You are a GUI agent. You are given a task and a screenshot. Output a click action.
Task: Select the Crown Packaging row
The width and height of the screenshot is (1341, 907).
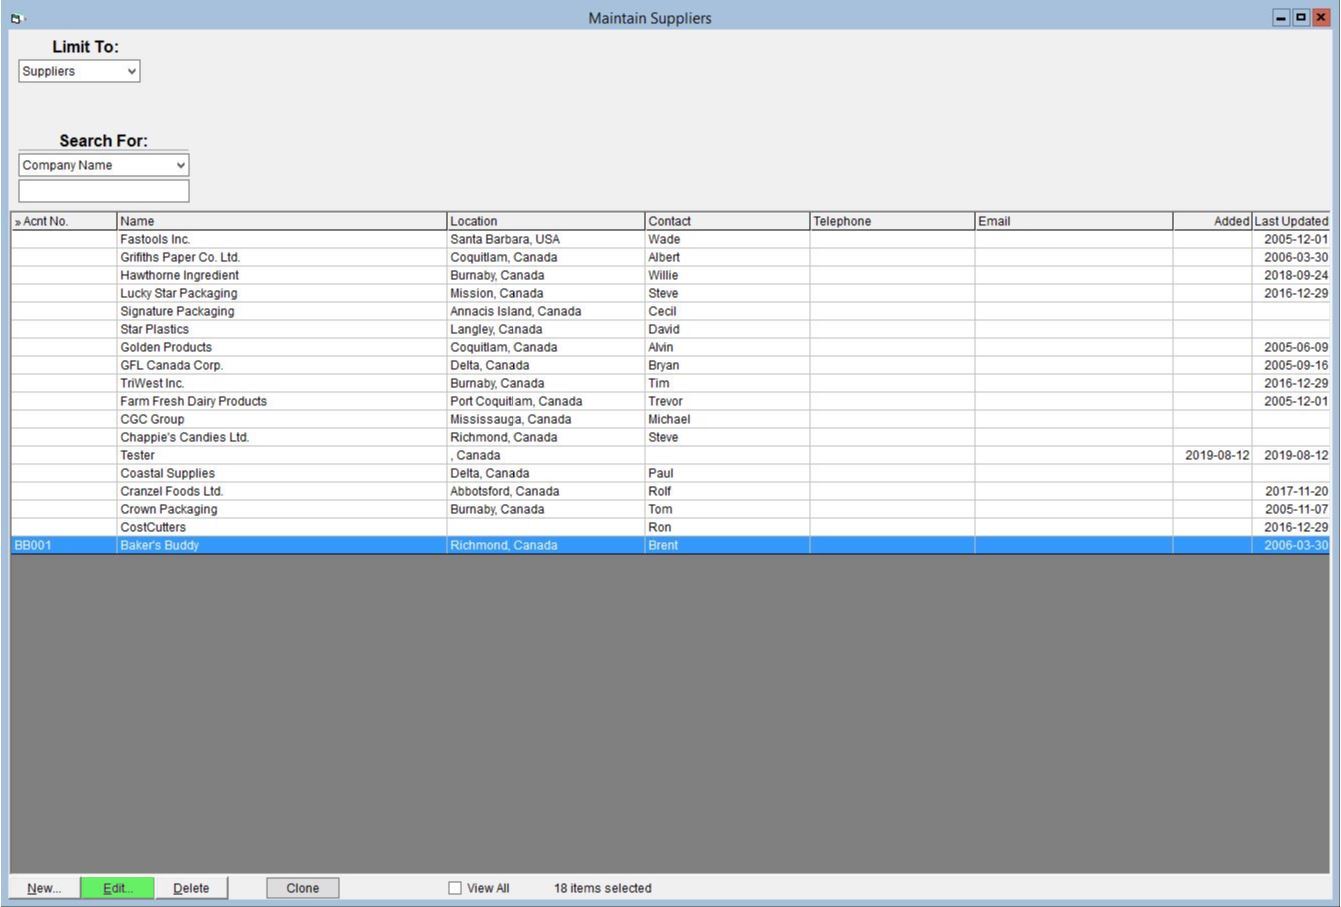[670, 509]
